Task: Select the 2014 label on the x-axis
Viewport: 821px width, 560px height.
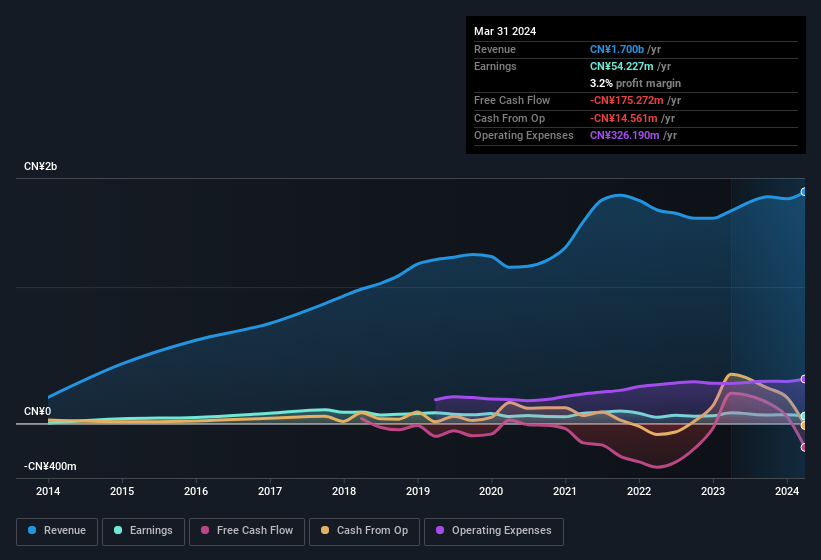Action: pyautogui.click(x=48, y=491)
